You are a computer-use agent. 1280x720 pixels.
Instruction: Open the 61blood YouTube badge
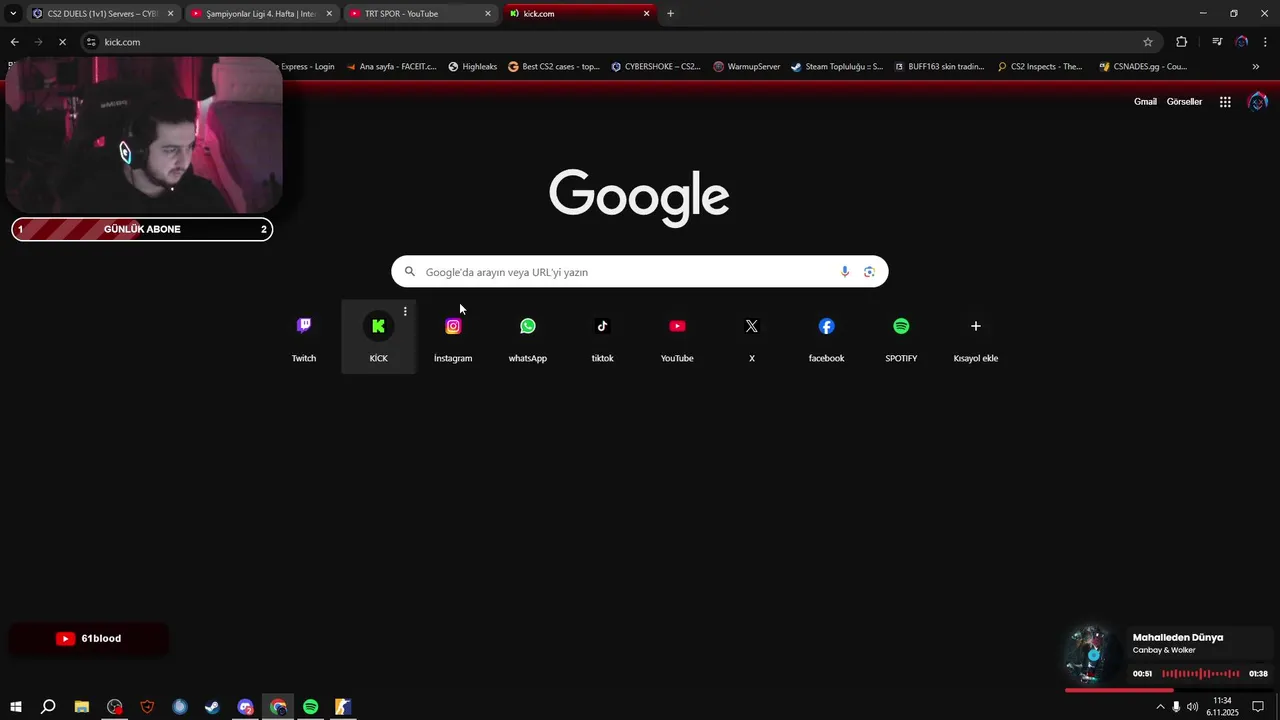pyautogui.click(x=88, y=639)
